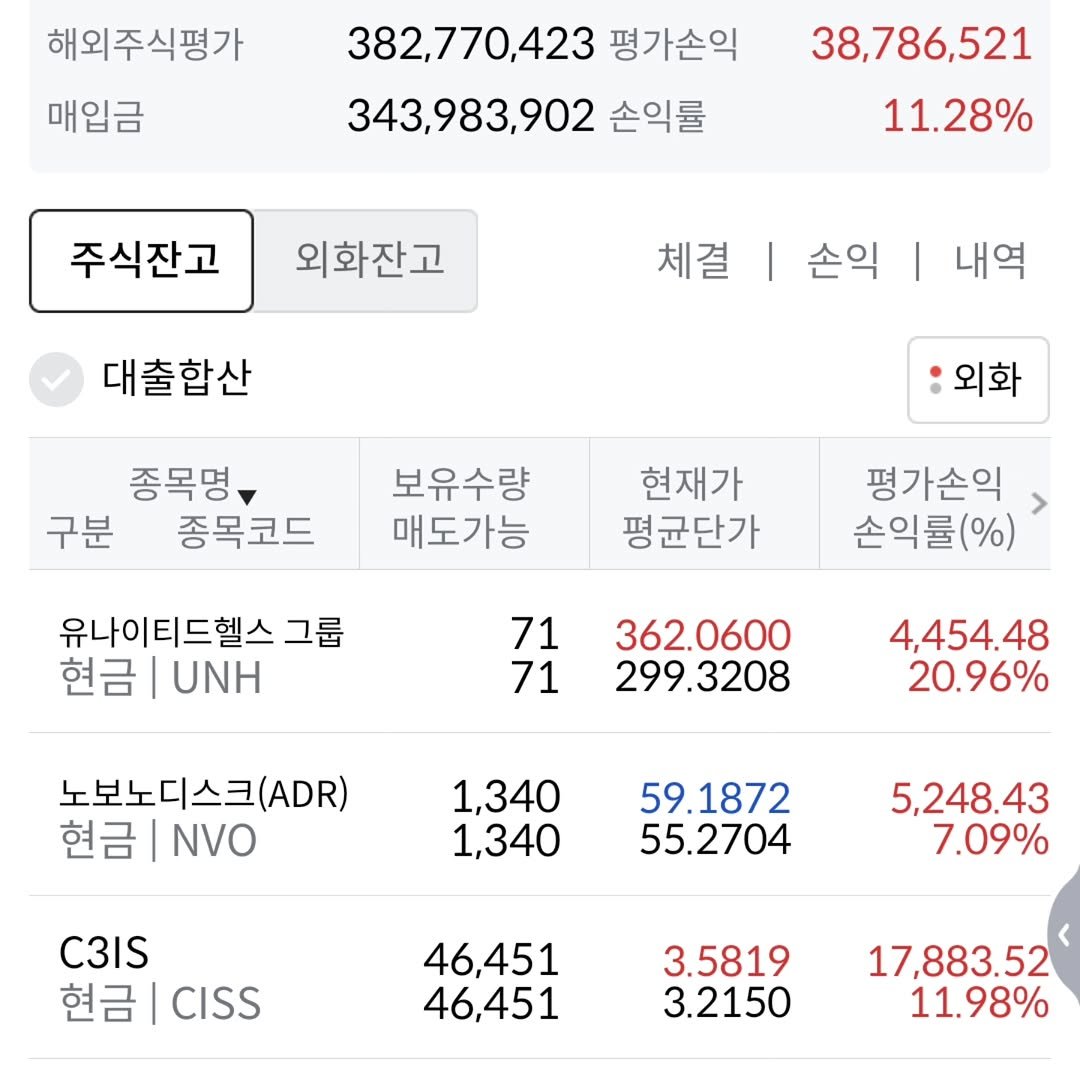View the 내역 link
Image resolution: width=1080 pixels, height=1080 pixels.
click(990, 261)
